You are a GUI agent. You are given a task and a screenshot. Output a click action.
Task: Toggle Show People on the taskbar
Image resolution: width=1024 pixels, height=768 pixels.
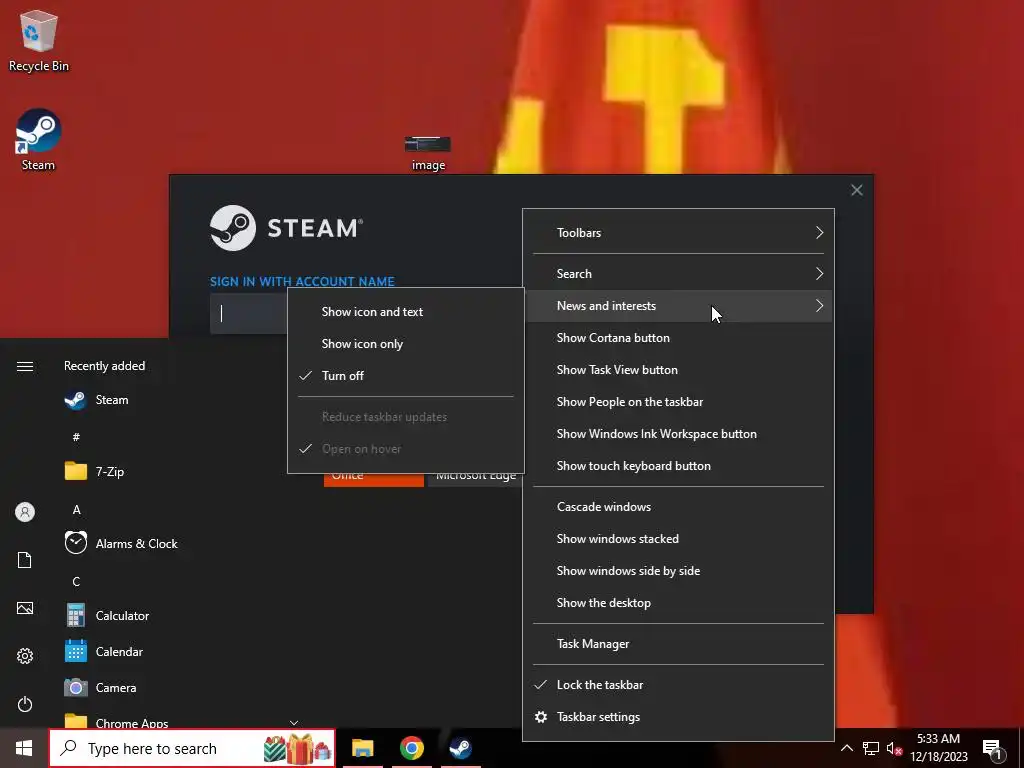pos(679,402)
